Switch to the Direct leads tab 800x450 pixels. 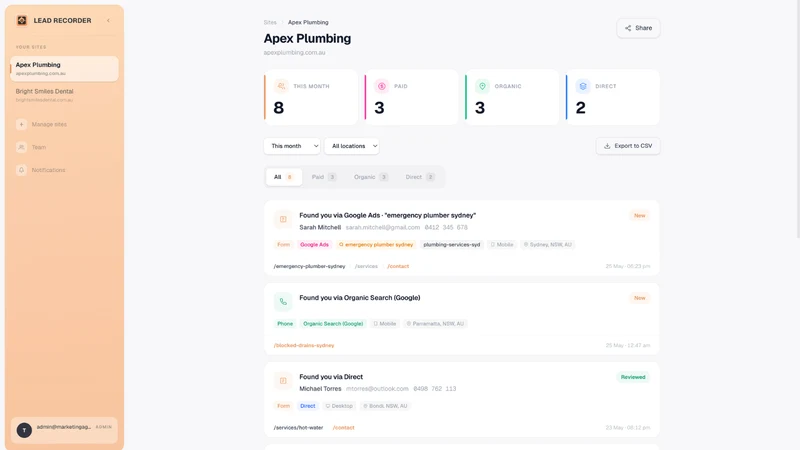point(420,177)
